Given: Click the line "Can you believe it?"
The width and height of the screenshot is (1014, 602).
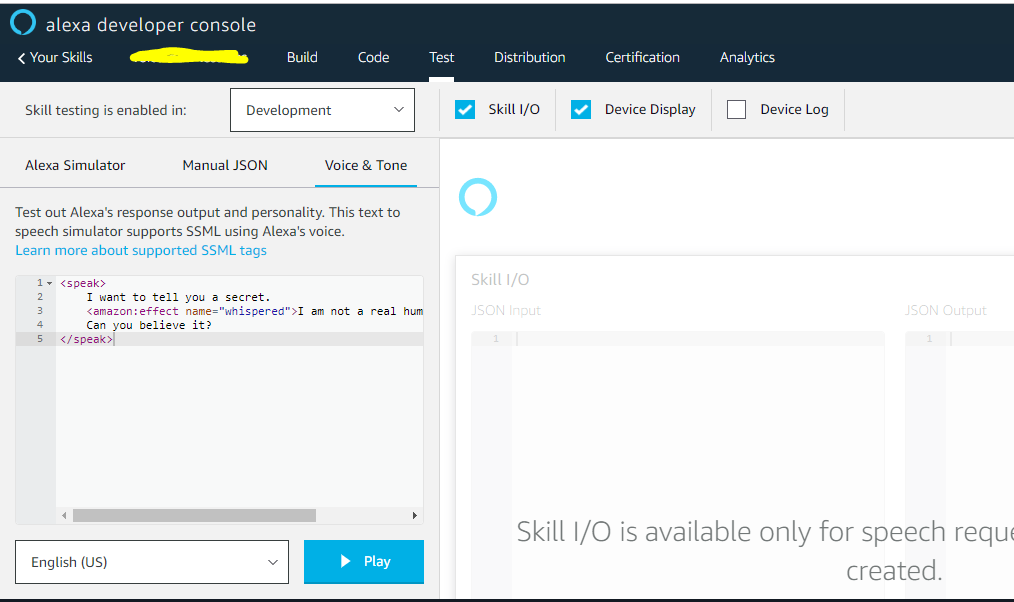Looking at the screenshot, I should pos(149,325).
